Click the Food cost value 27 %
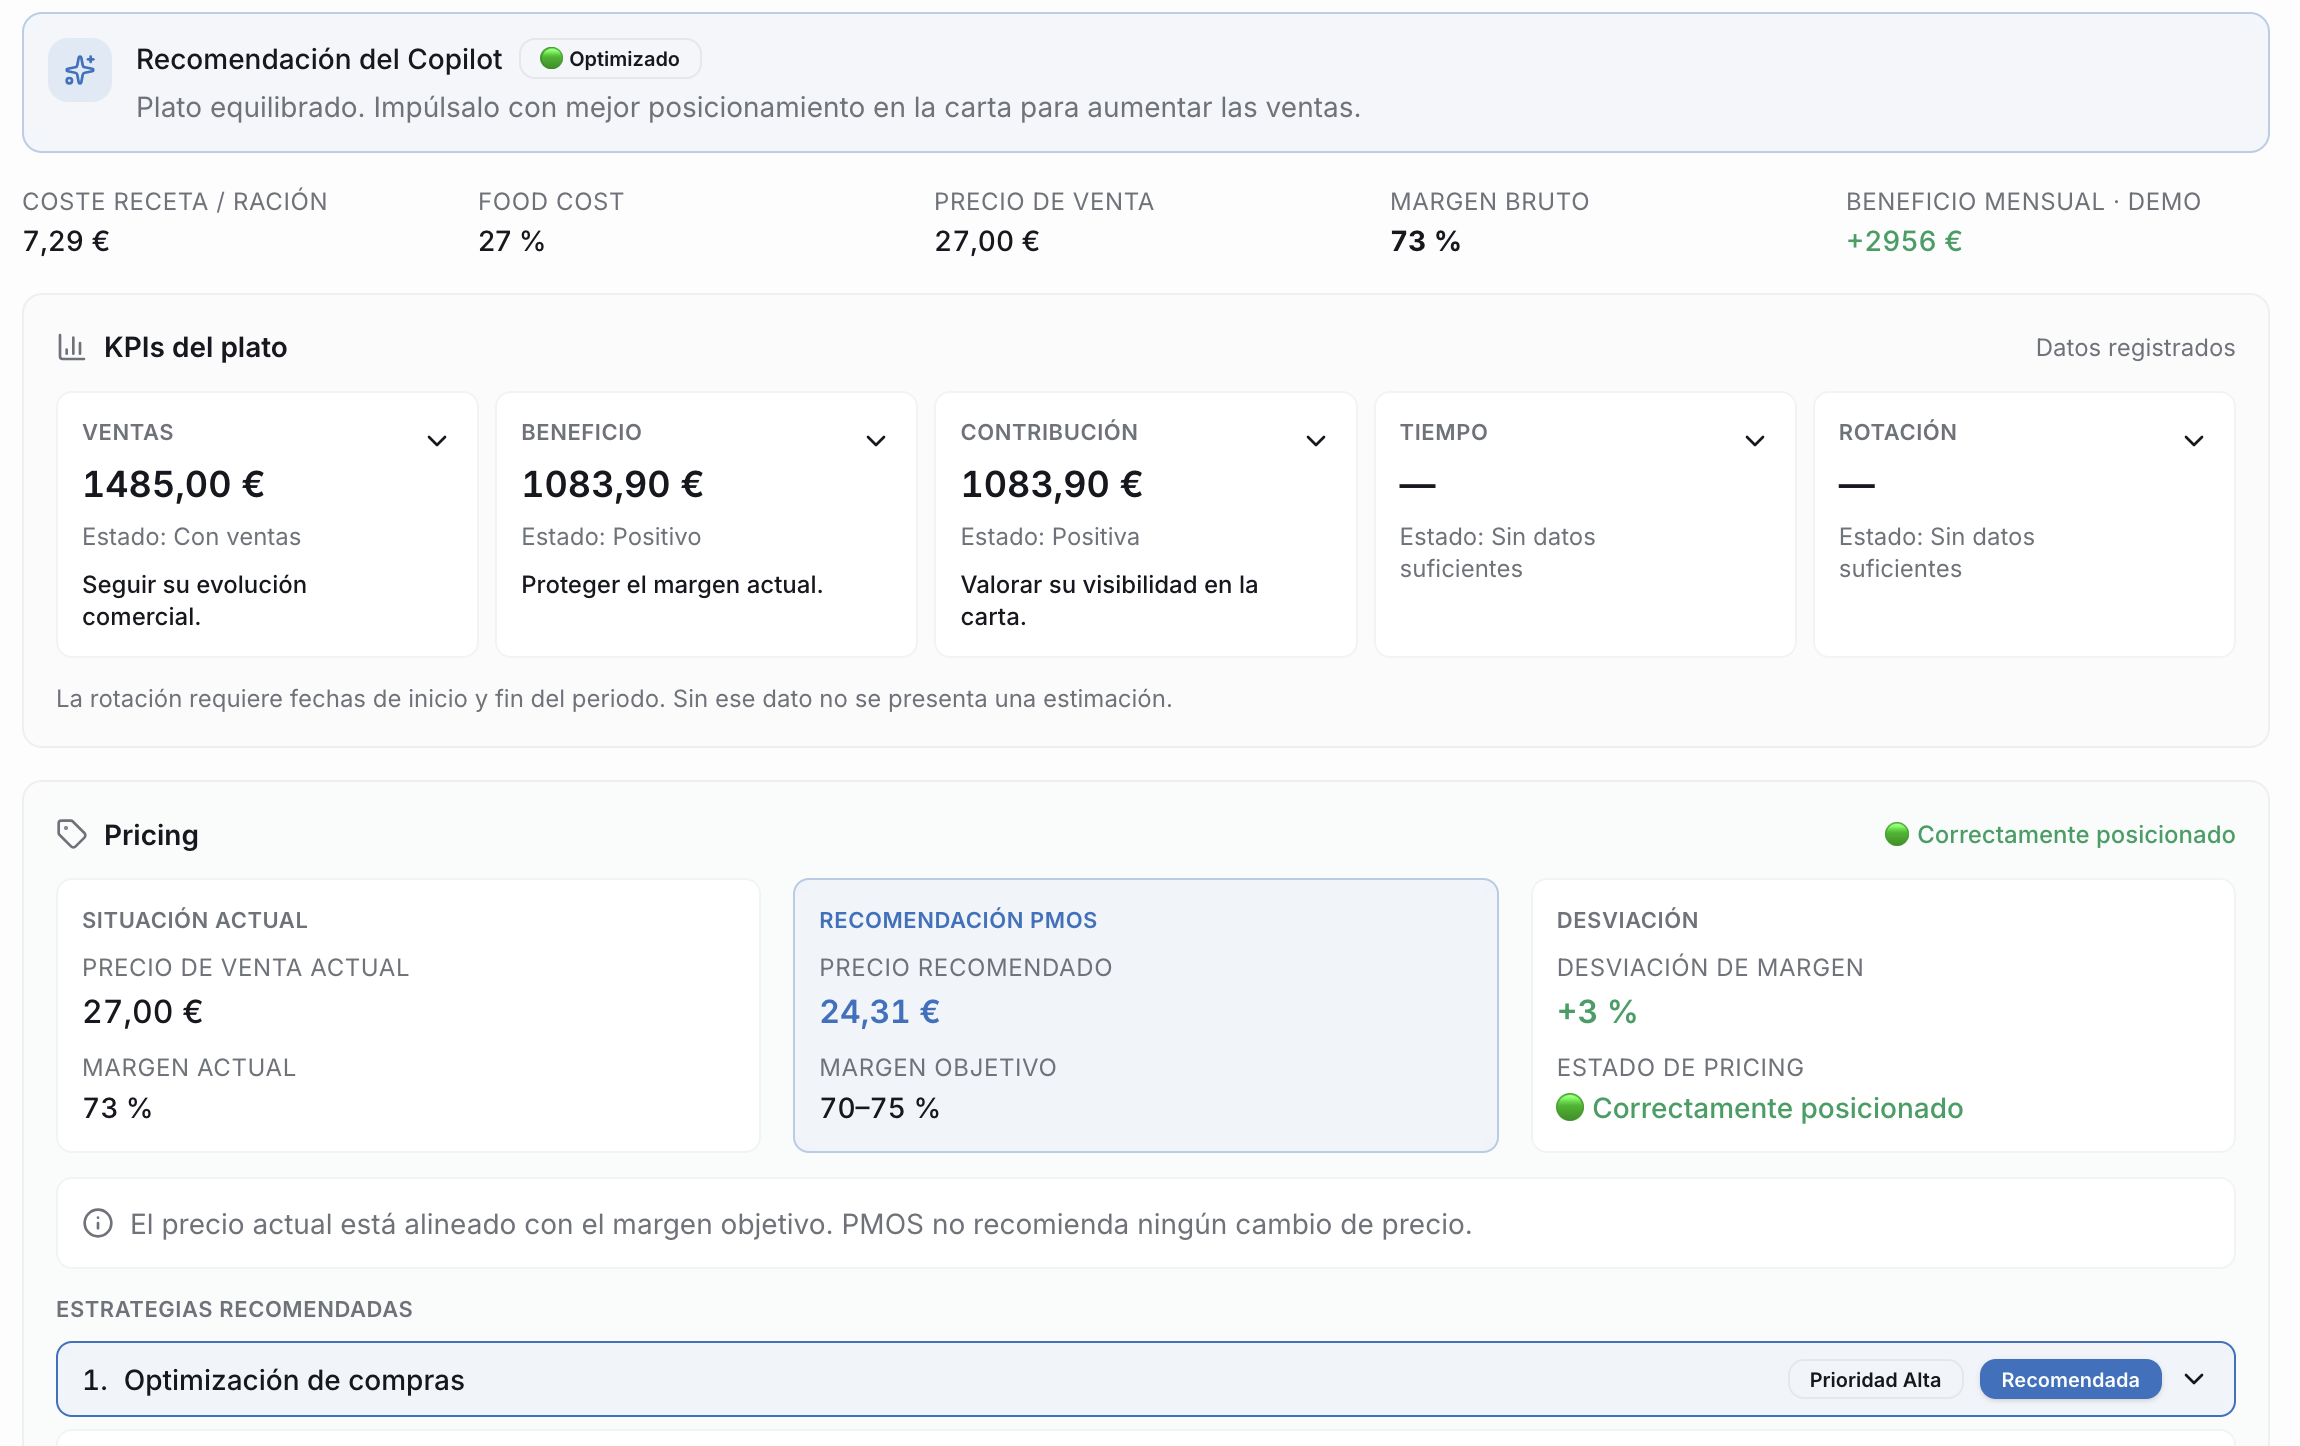2300x1446 pixels. (x=511, y=241)
